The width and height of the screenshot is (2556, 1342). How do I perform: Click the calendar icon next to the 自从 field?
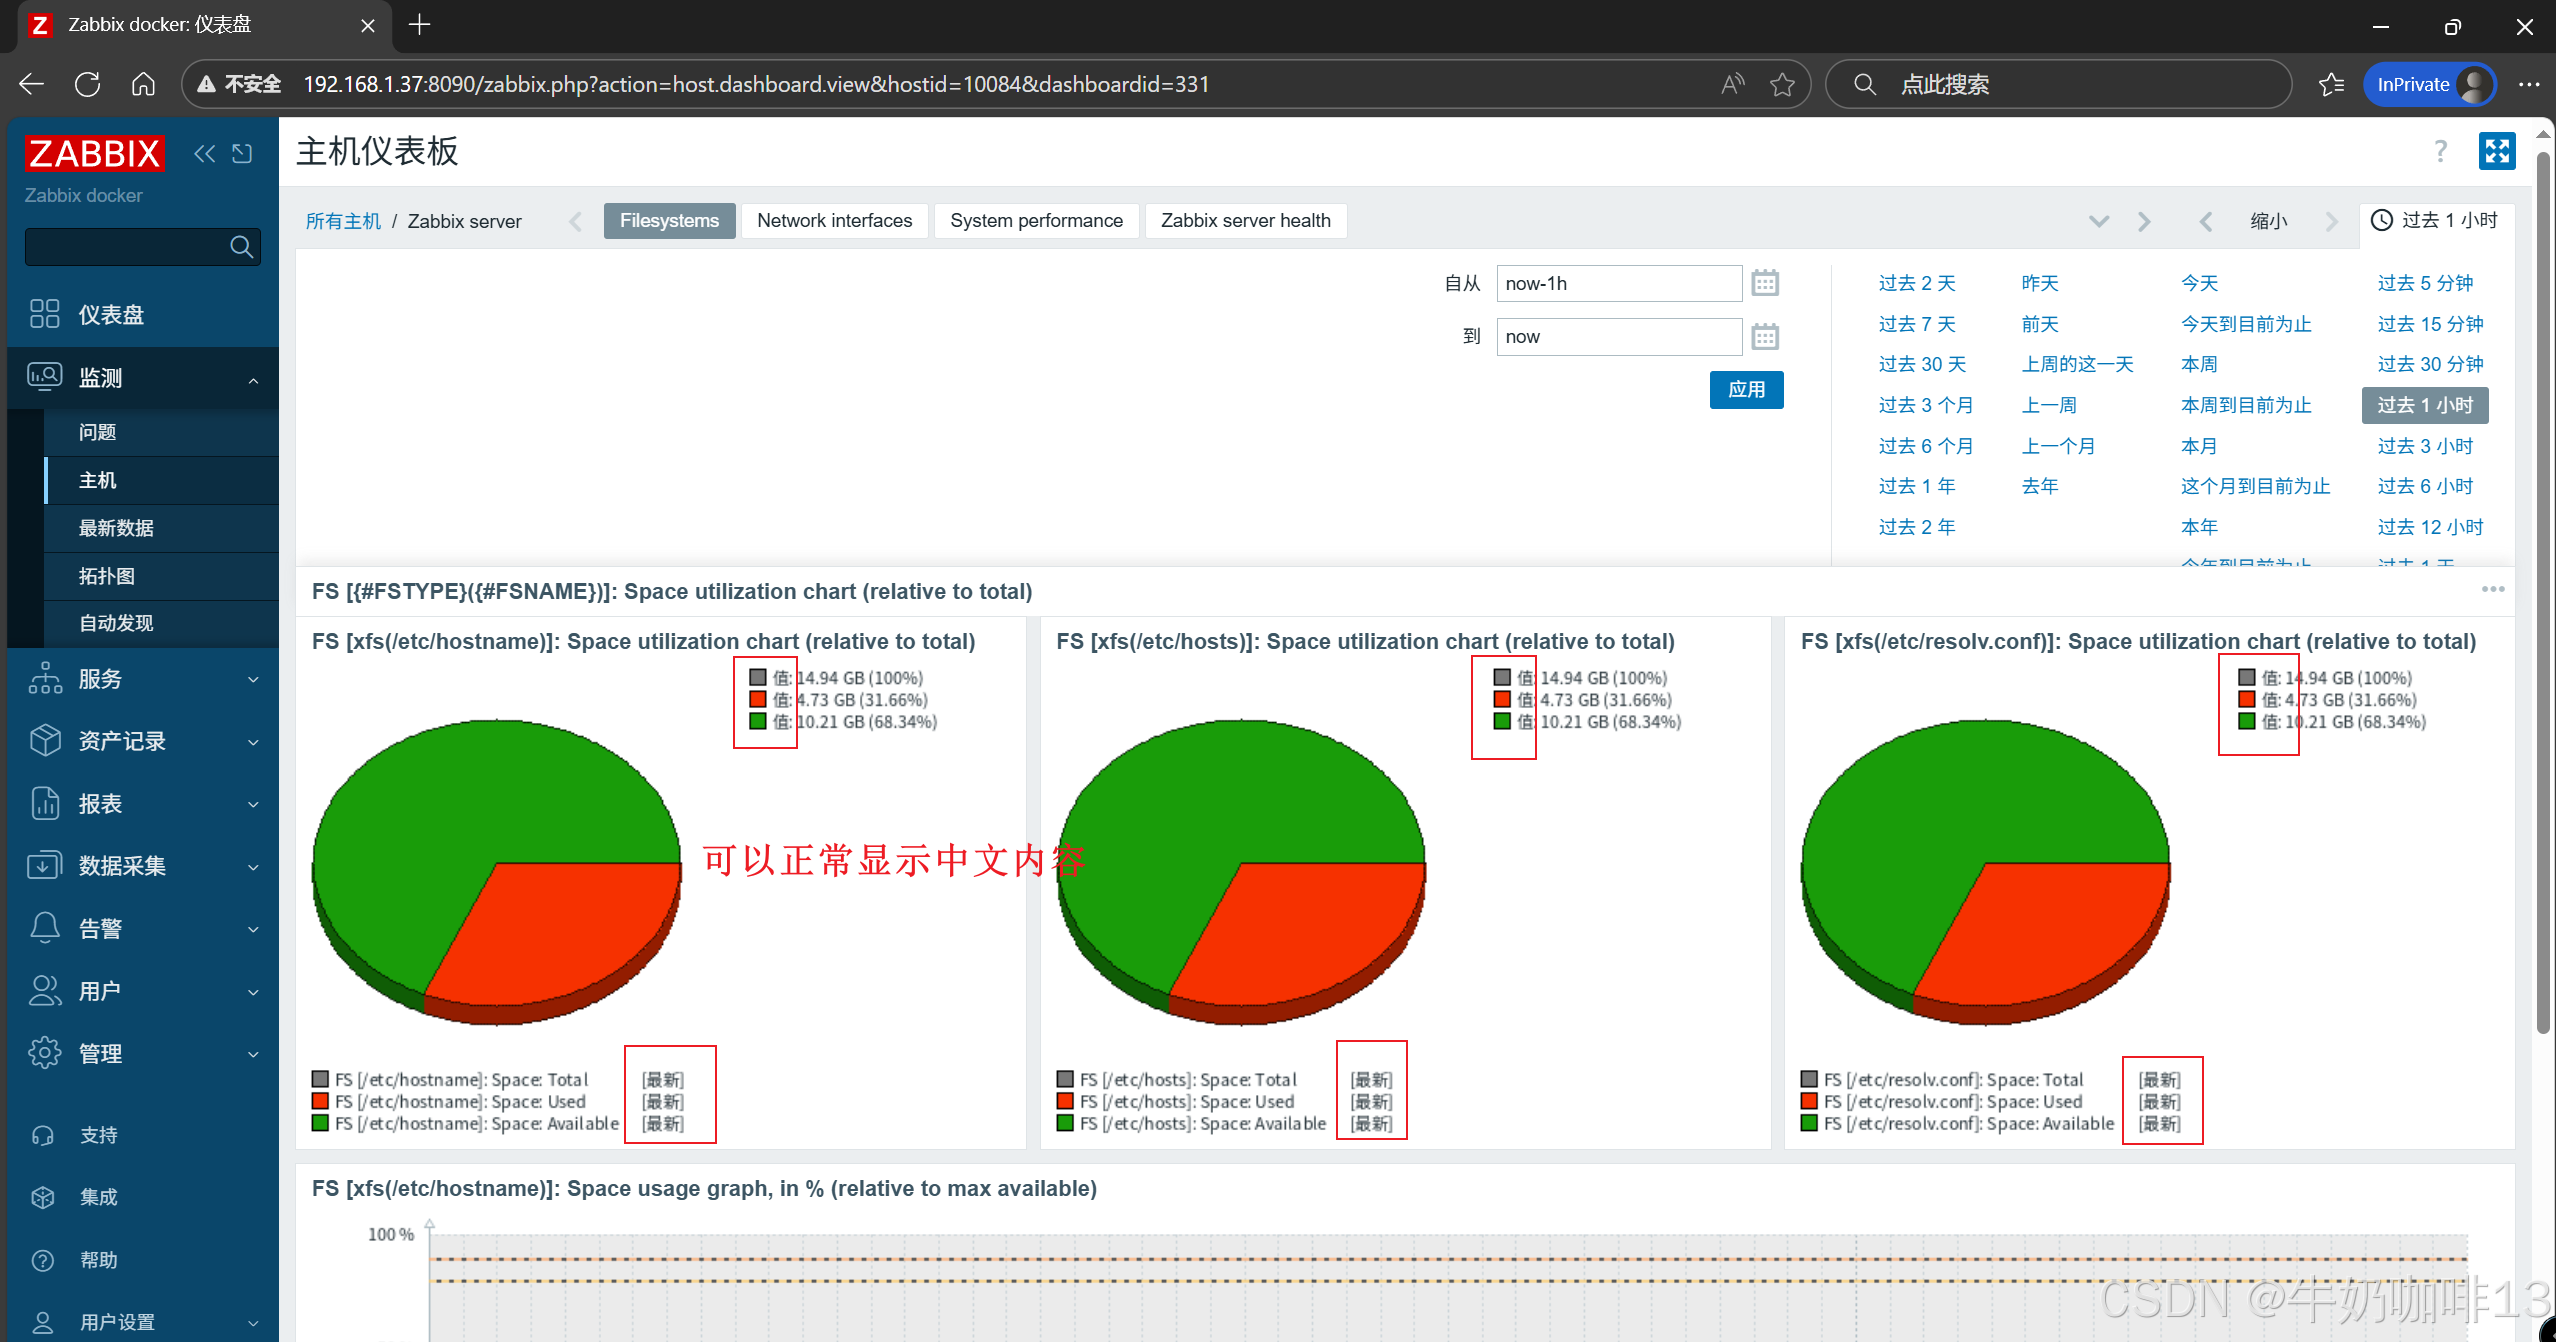tap(1765, 283)
